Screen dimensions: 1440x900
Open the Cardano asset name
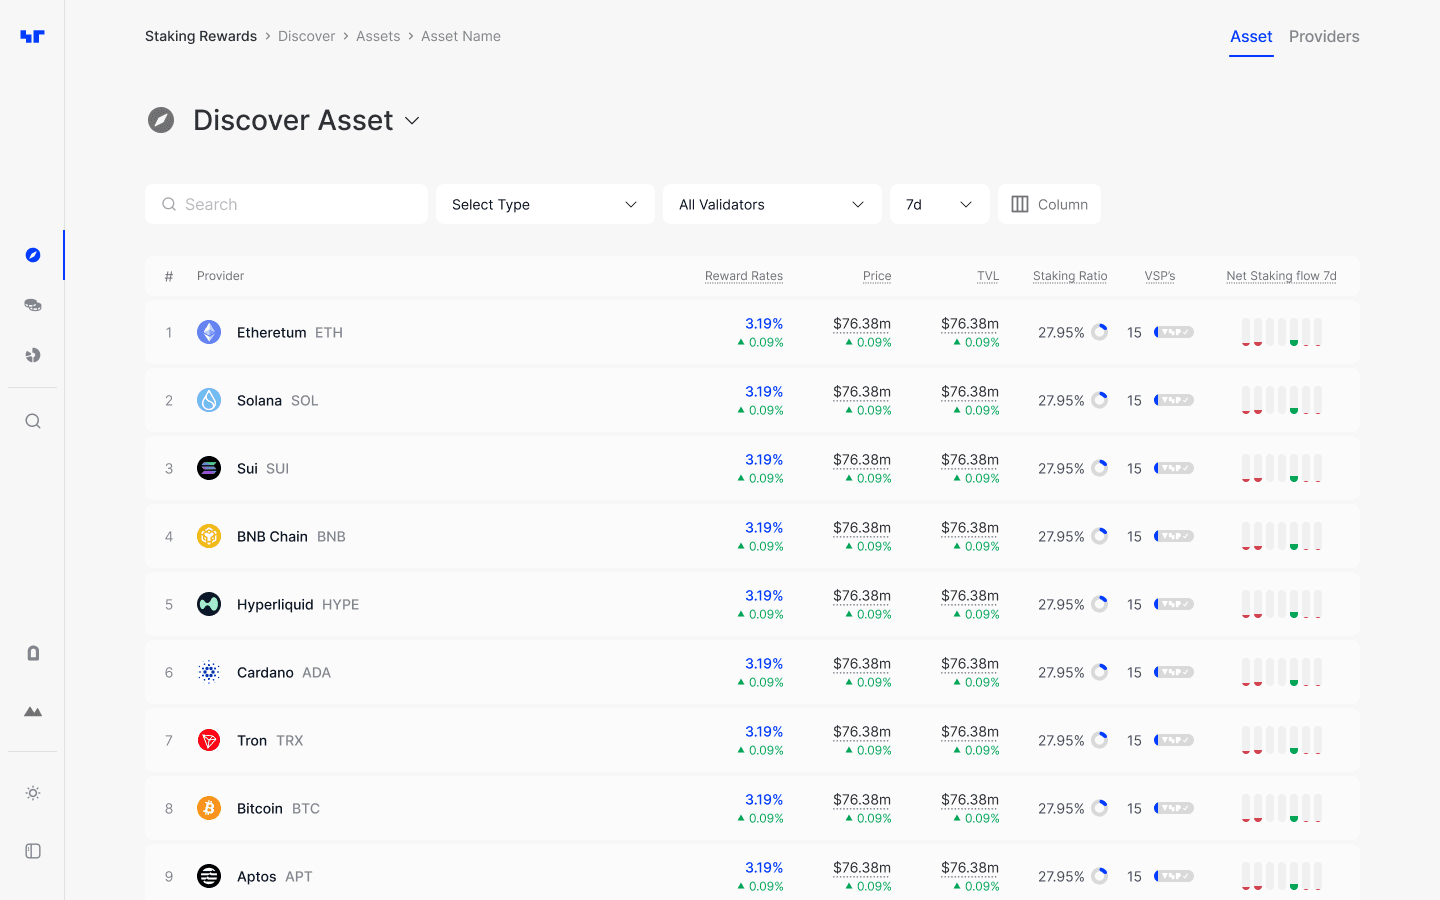265,672
